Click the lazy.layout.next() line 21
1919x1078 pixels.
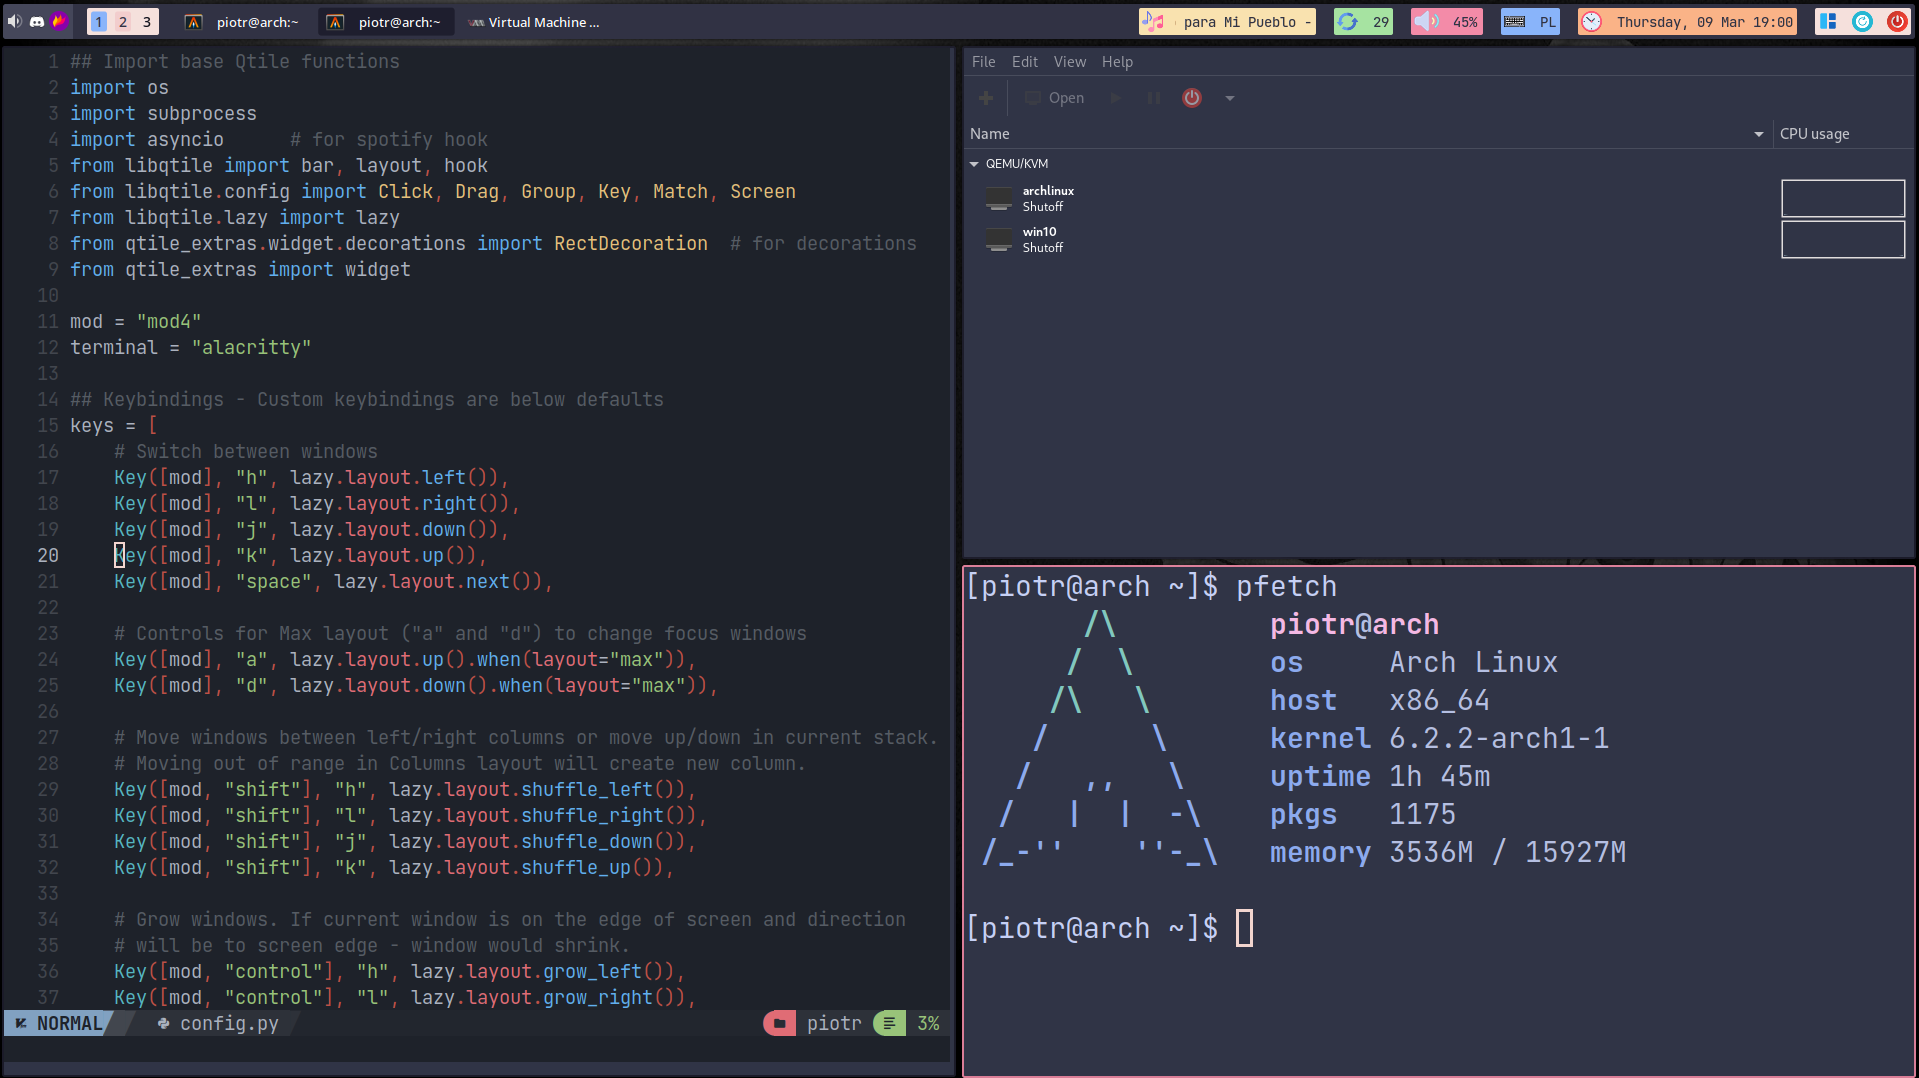click(x=333, y=582)
